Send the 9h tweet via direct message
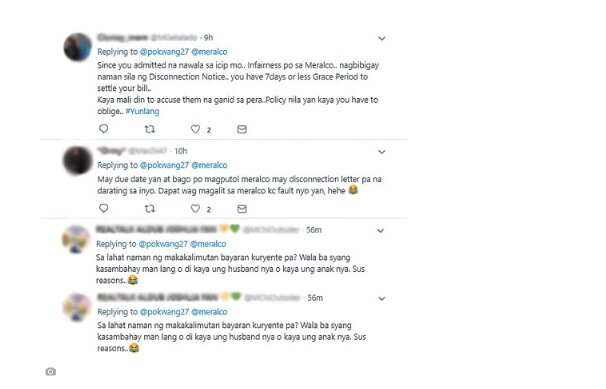This screenshot has height=389, width=606. pos(242,129)
